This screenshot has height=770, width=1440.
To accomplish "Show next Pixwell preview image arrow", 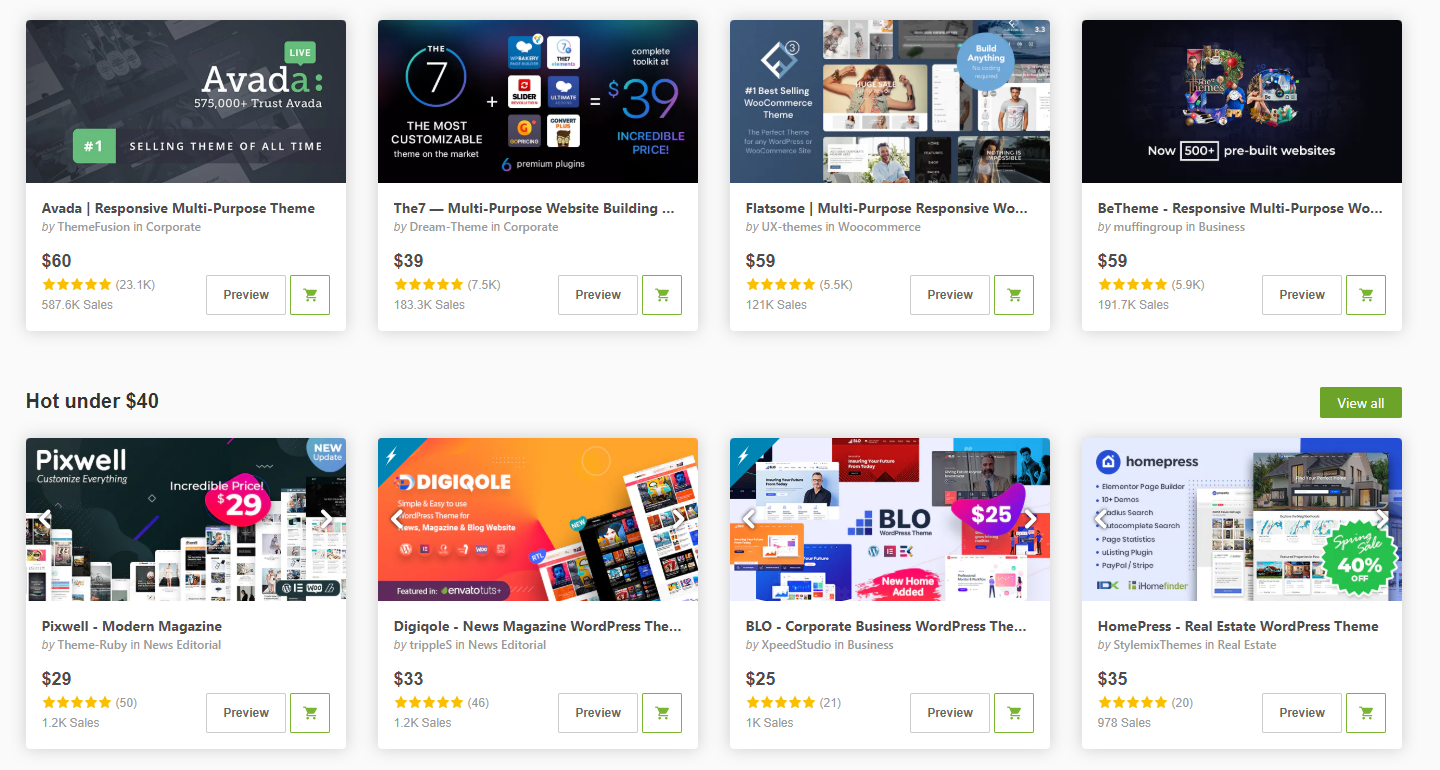I will click(327, 519).
